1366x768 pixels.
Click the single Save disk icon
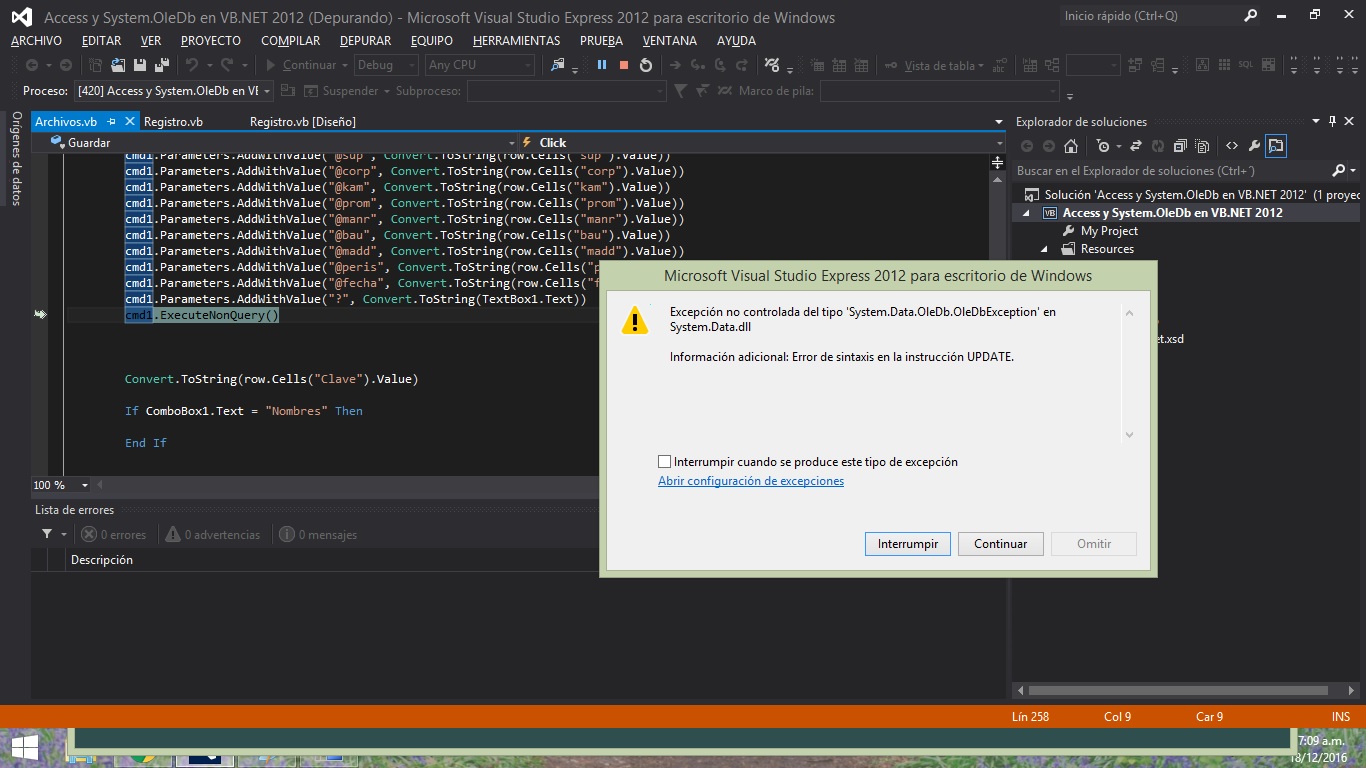(140, 65)
